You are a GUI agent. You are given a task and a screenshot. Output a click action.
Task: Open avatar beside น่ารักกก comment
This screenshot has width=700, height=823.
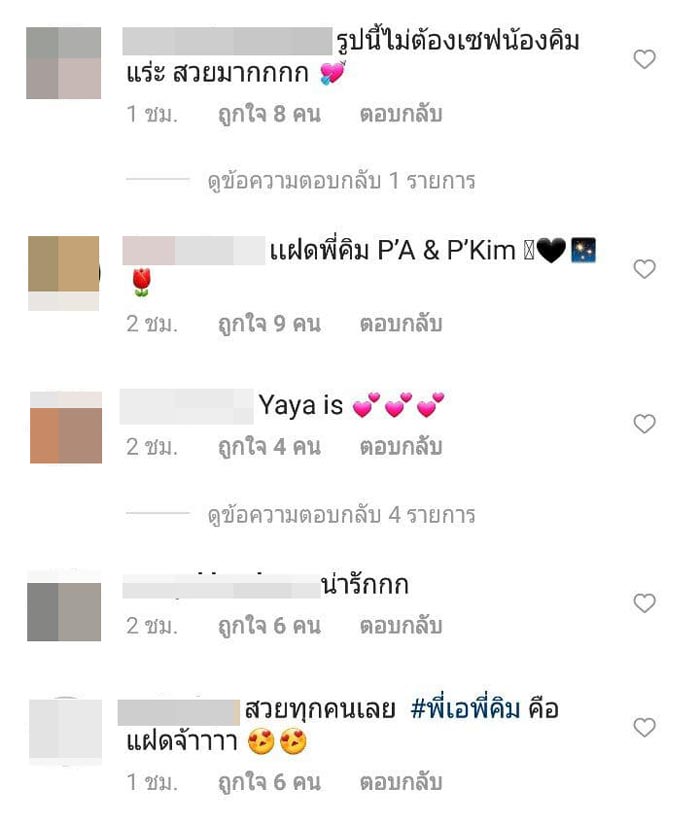tap(64, 611)
